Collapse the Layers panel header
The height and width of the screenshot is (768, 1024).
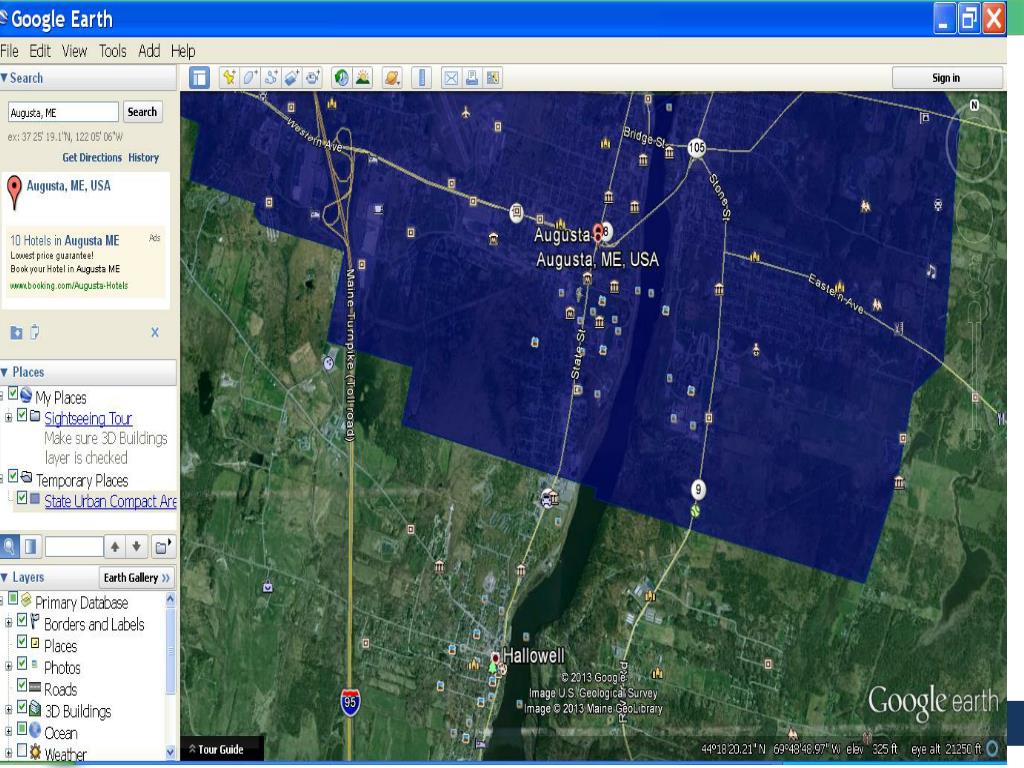tap(49, 577)
